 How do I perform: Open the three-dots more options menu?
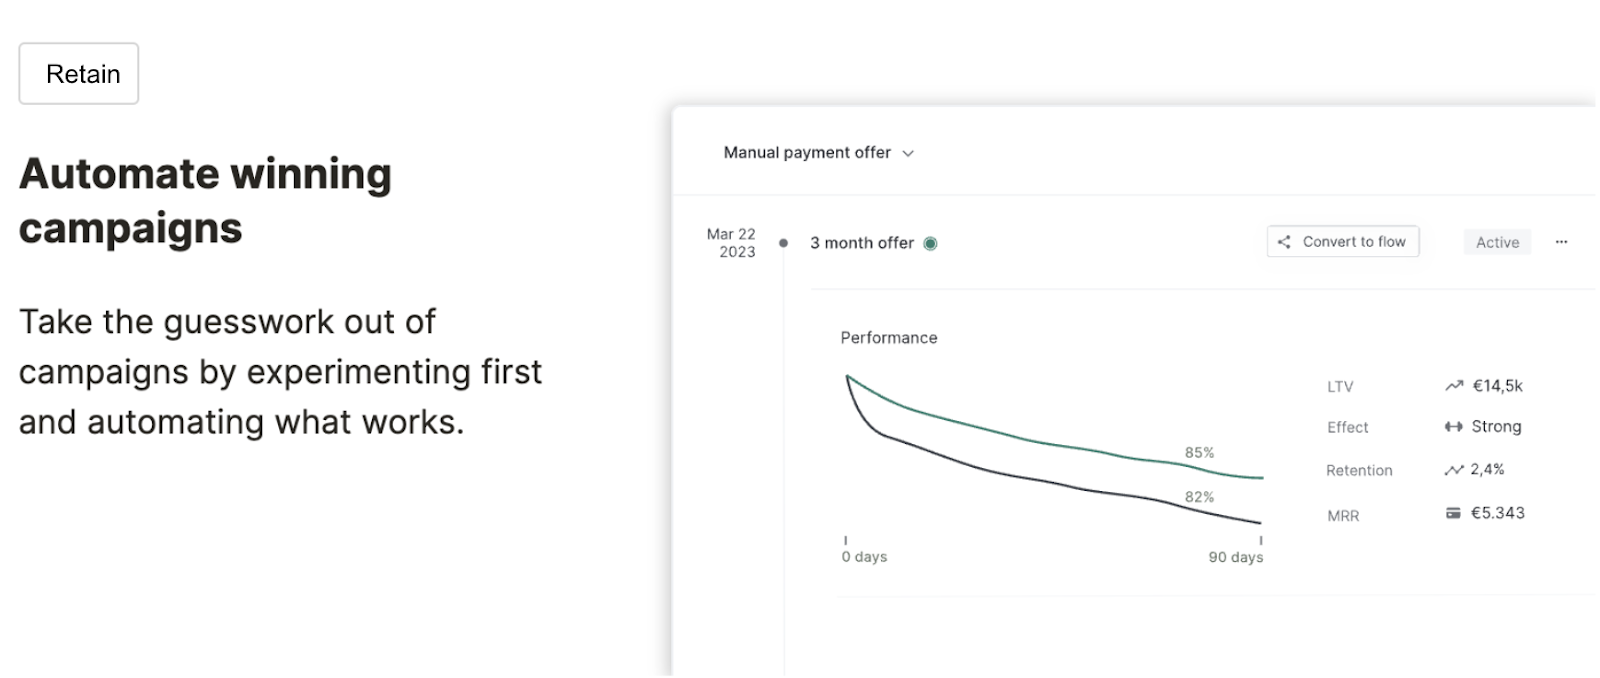(1562, 242)
